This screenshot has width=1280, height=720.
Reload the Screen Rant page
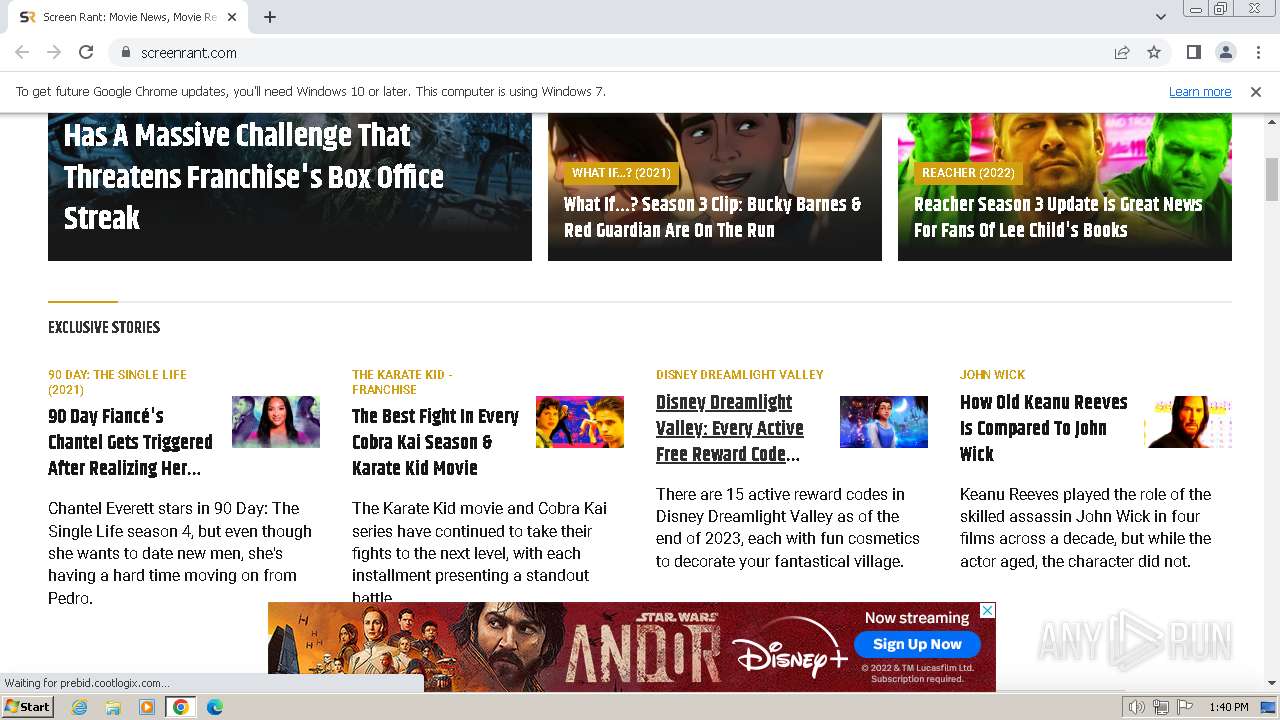pos(86,52)
